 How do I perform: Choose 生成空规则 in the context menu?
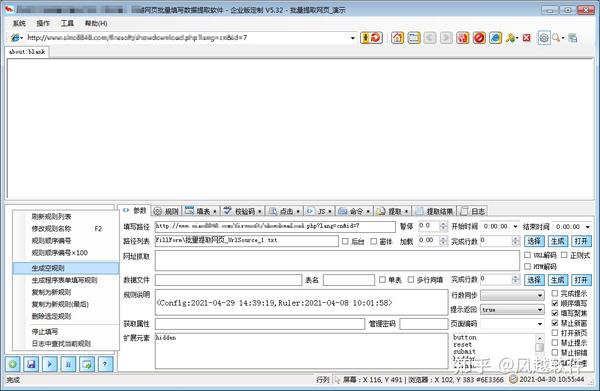click(x=66, y=268)
